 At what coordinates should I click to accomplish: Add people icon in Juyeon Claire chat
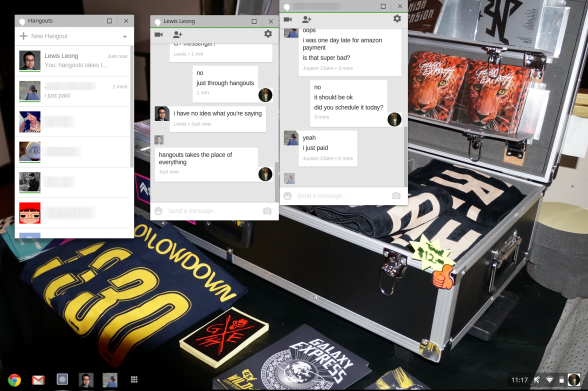click(x=306, y=19)
